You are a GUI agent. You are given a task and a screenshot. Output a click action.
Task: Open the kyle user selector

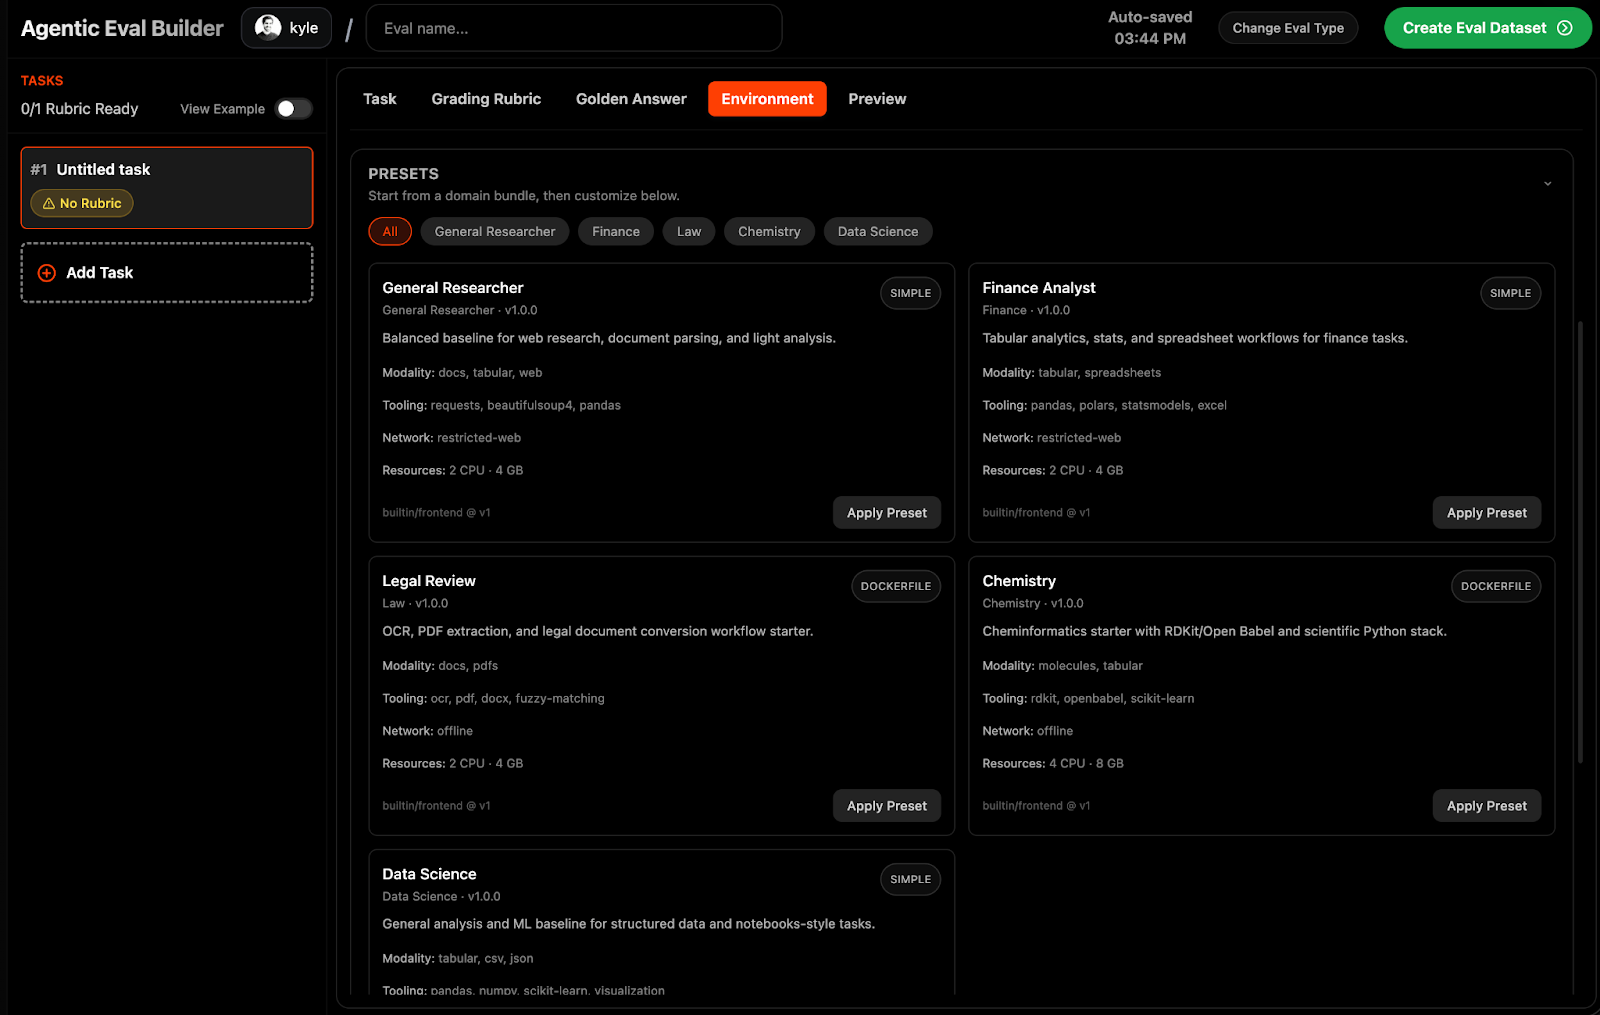click(286, 28)
